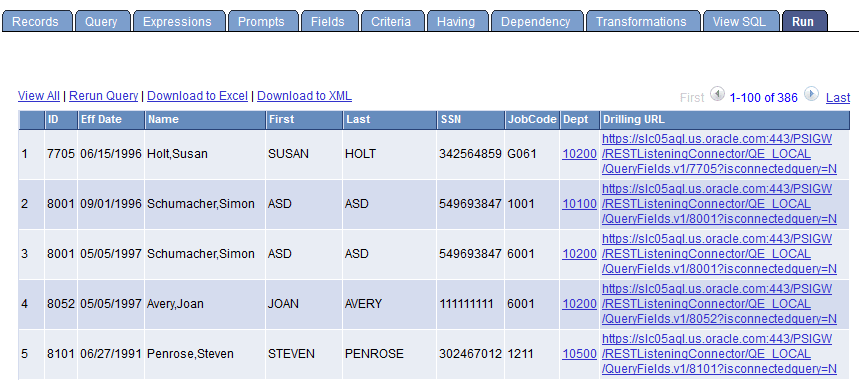The image size is (859, 380).
Task: Click the SSN column header
Action: (x=471, y=119)
